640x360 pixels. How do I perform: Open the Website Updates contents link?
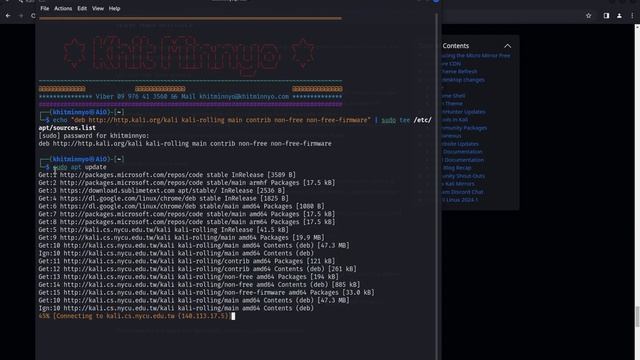click(x=460, y=144)
